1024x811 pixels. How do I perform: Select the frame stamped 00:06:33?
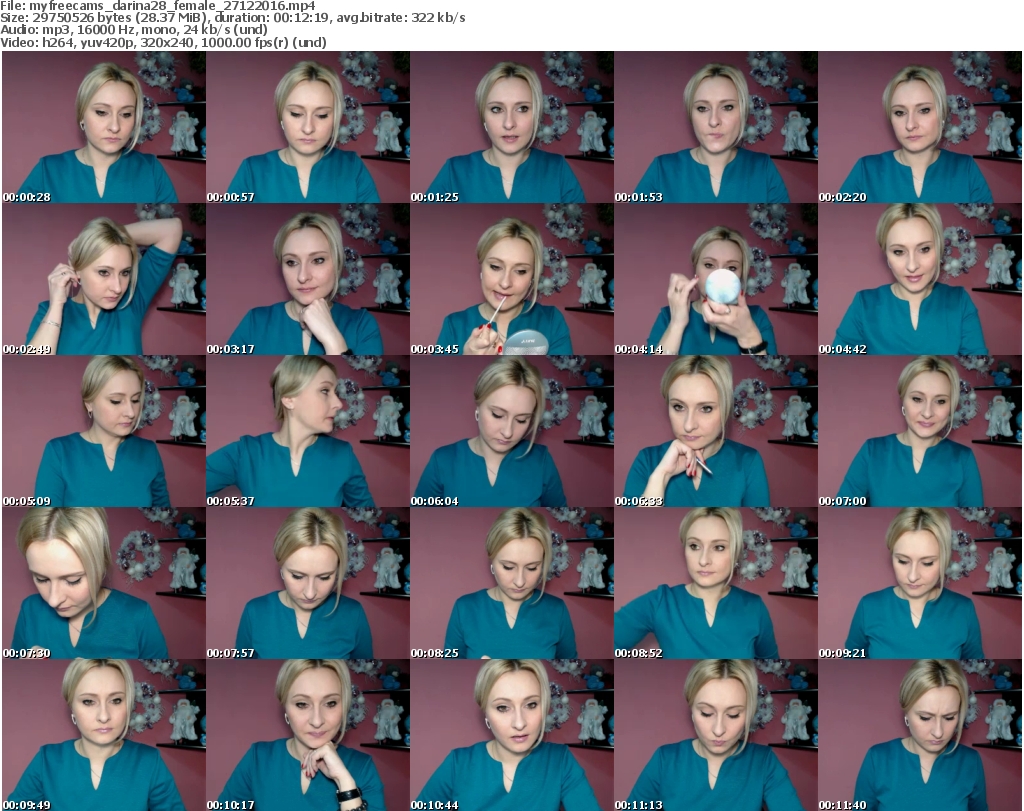716,432
